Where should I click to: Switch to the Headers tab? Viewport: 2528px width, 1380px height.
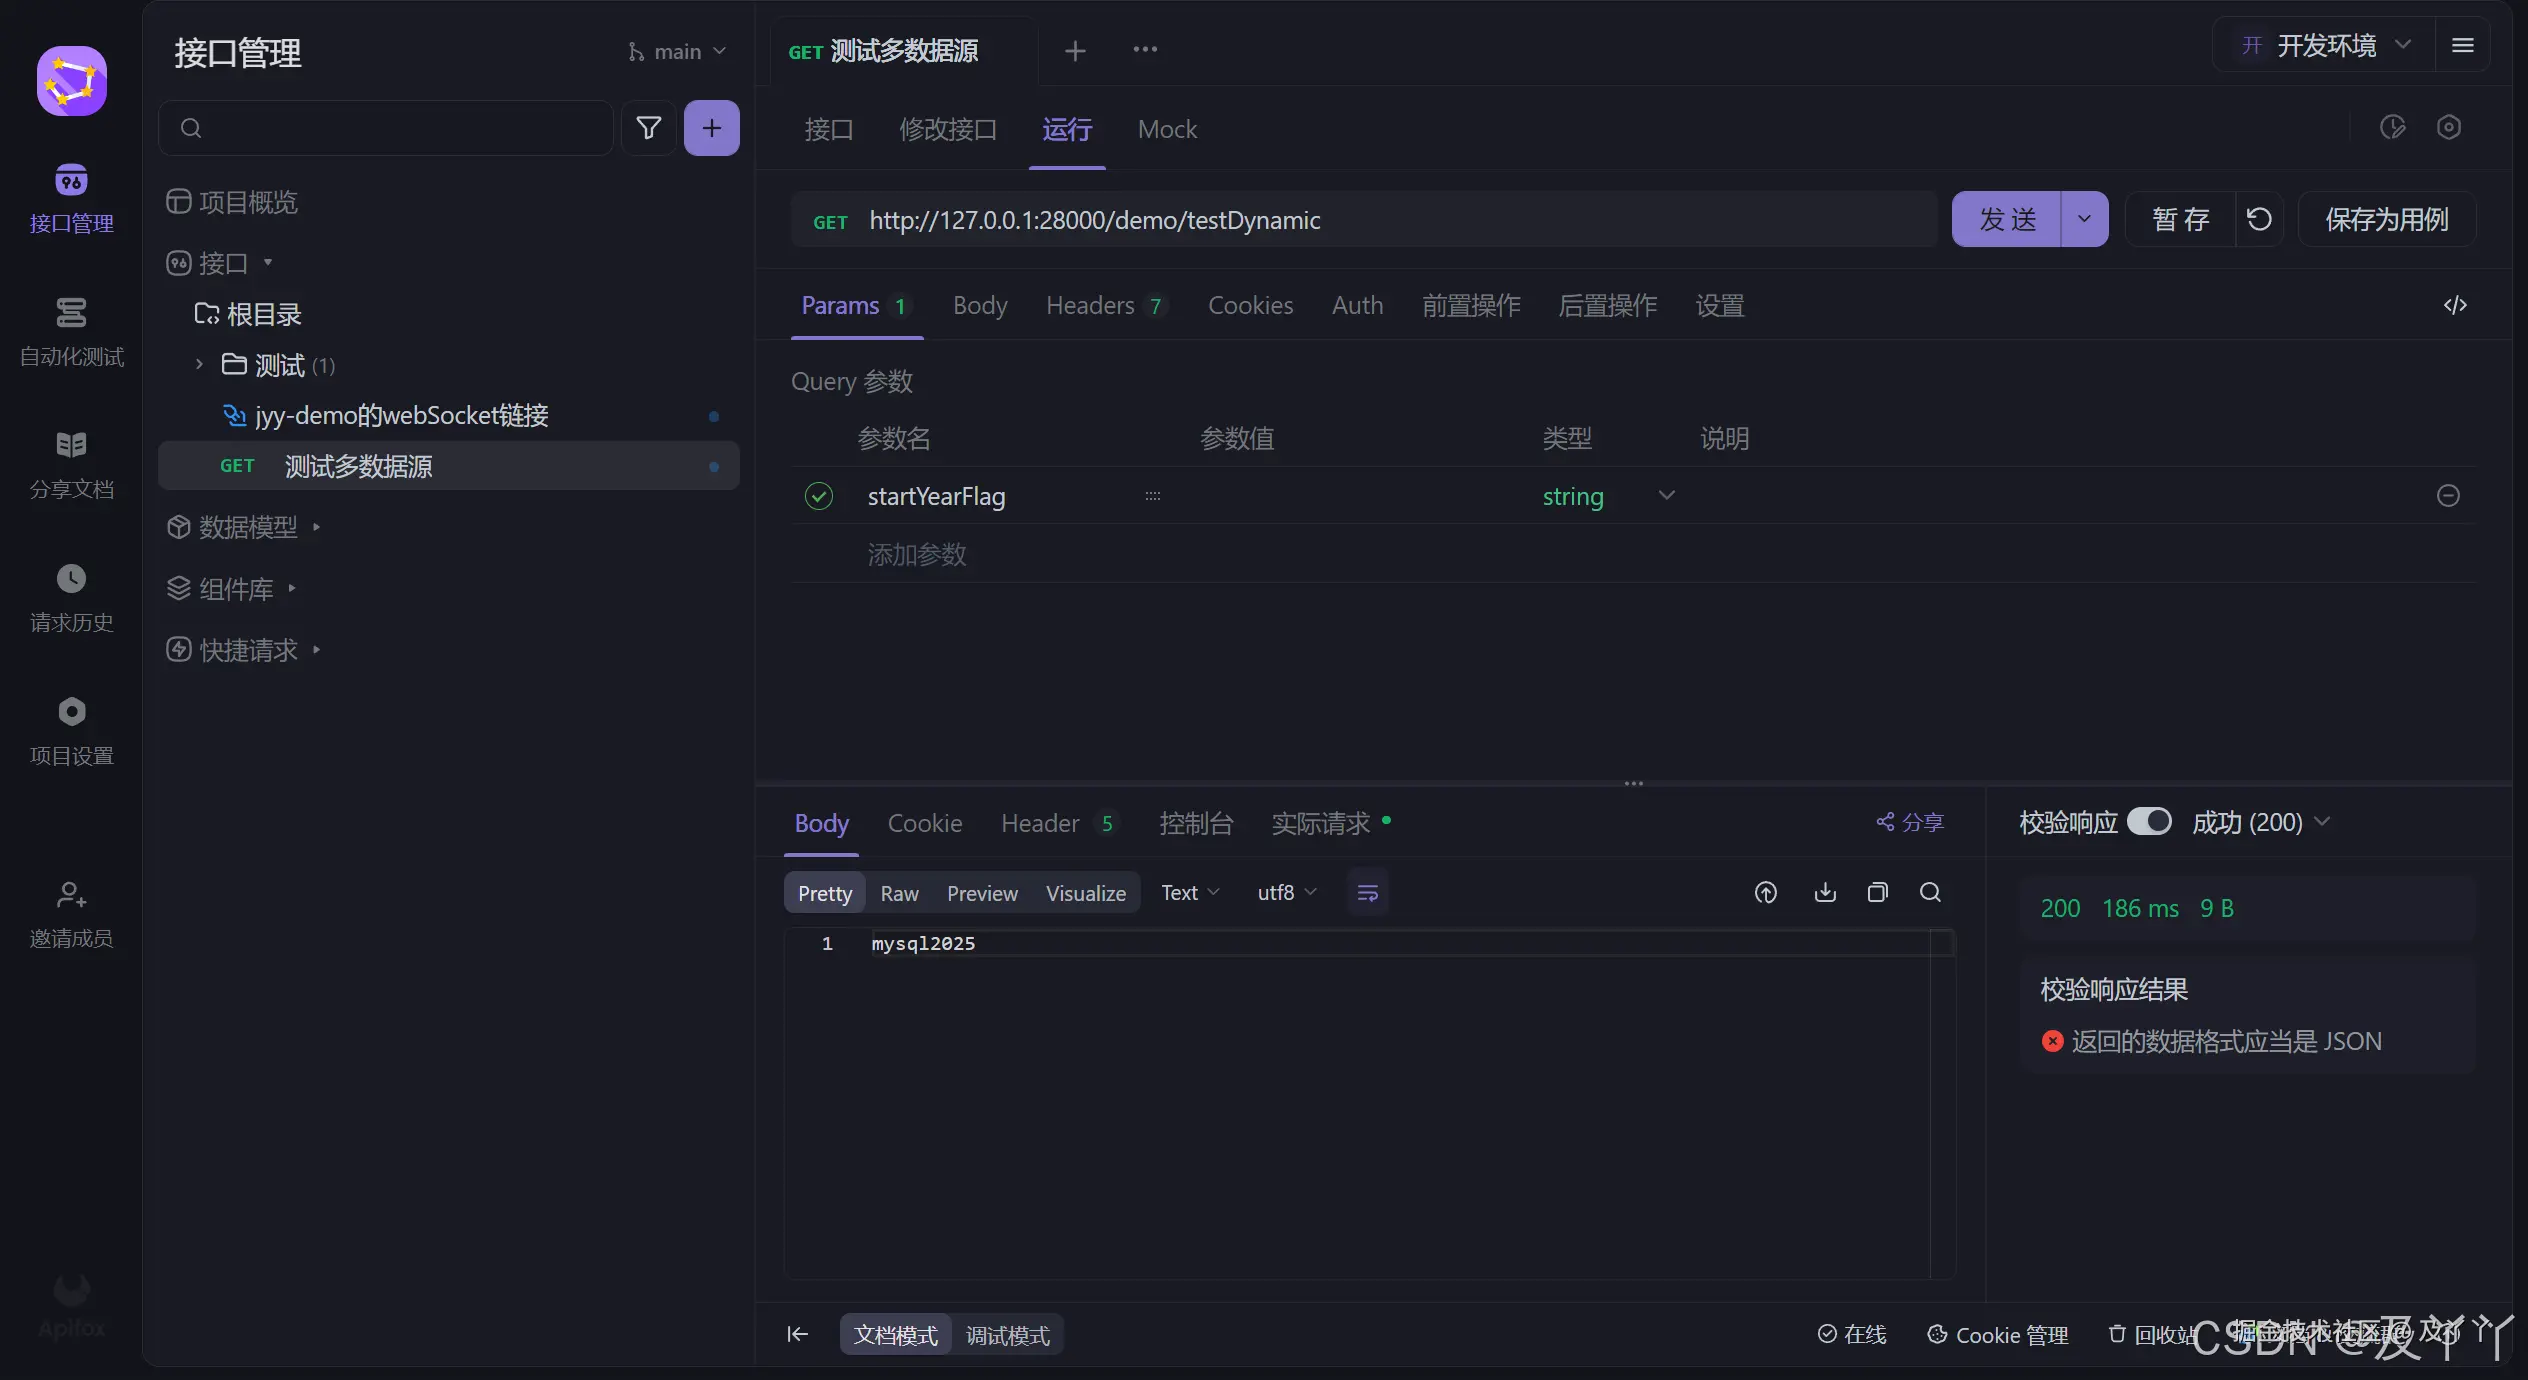pyautogui.click(x=1090, y=305)
